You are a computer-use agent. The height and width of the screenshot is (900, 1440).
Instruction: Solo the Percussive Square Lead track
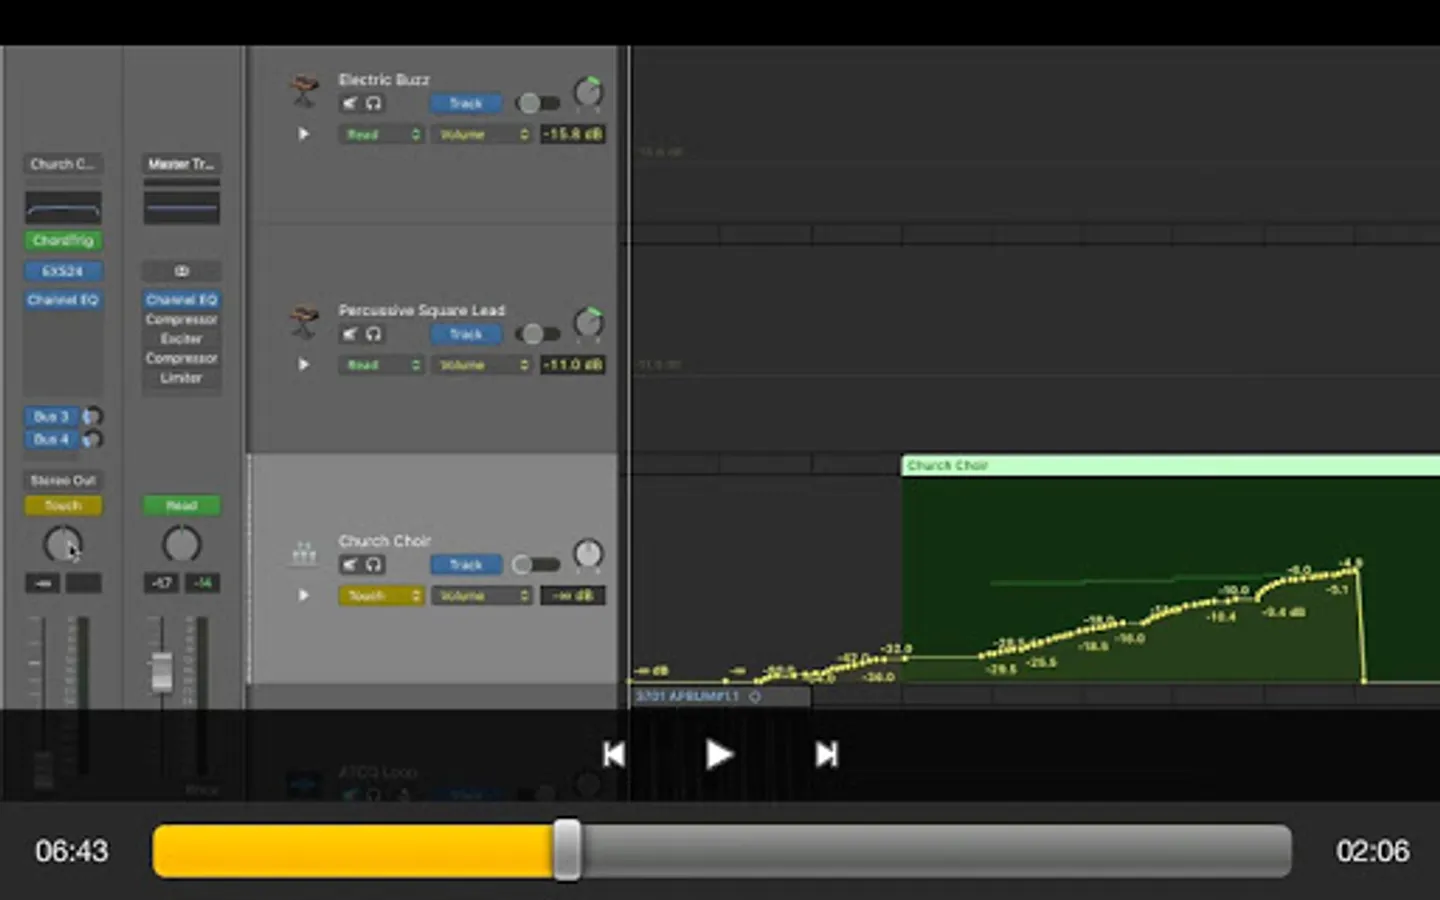373,334
